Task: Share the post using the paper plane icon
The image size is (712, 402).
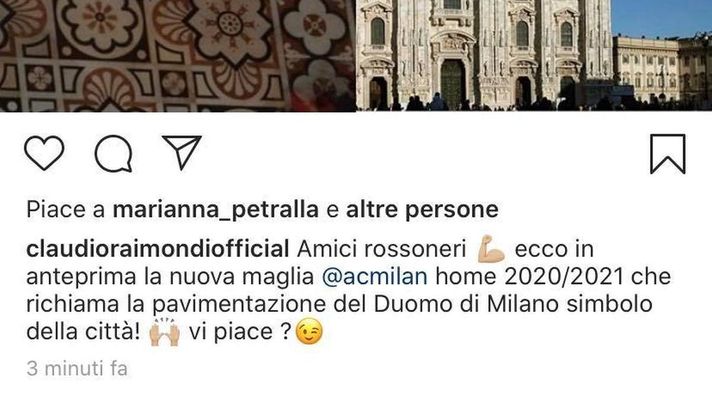Action: (182, 152)
